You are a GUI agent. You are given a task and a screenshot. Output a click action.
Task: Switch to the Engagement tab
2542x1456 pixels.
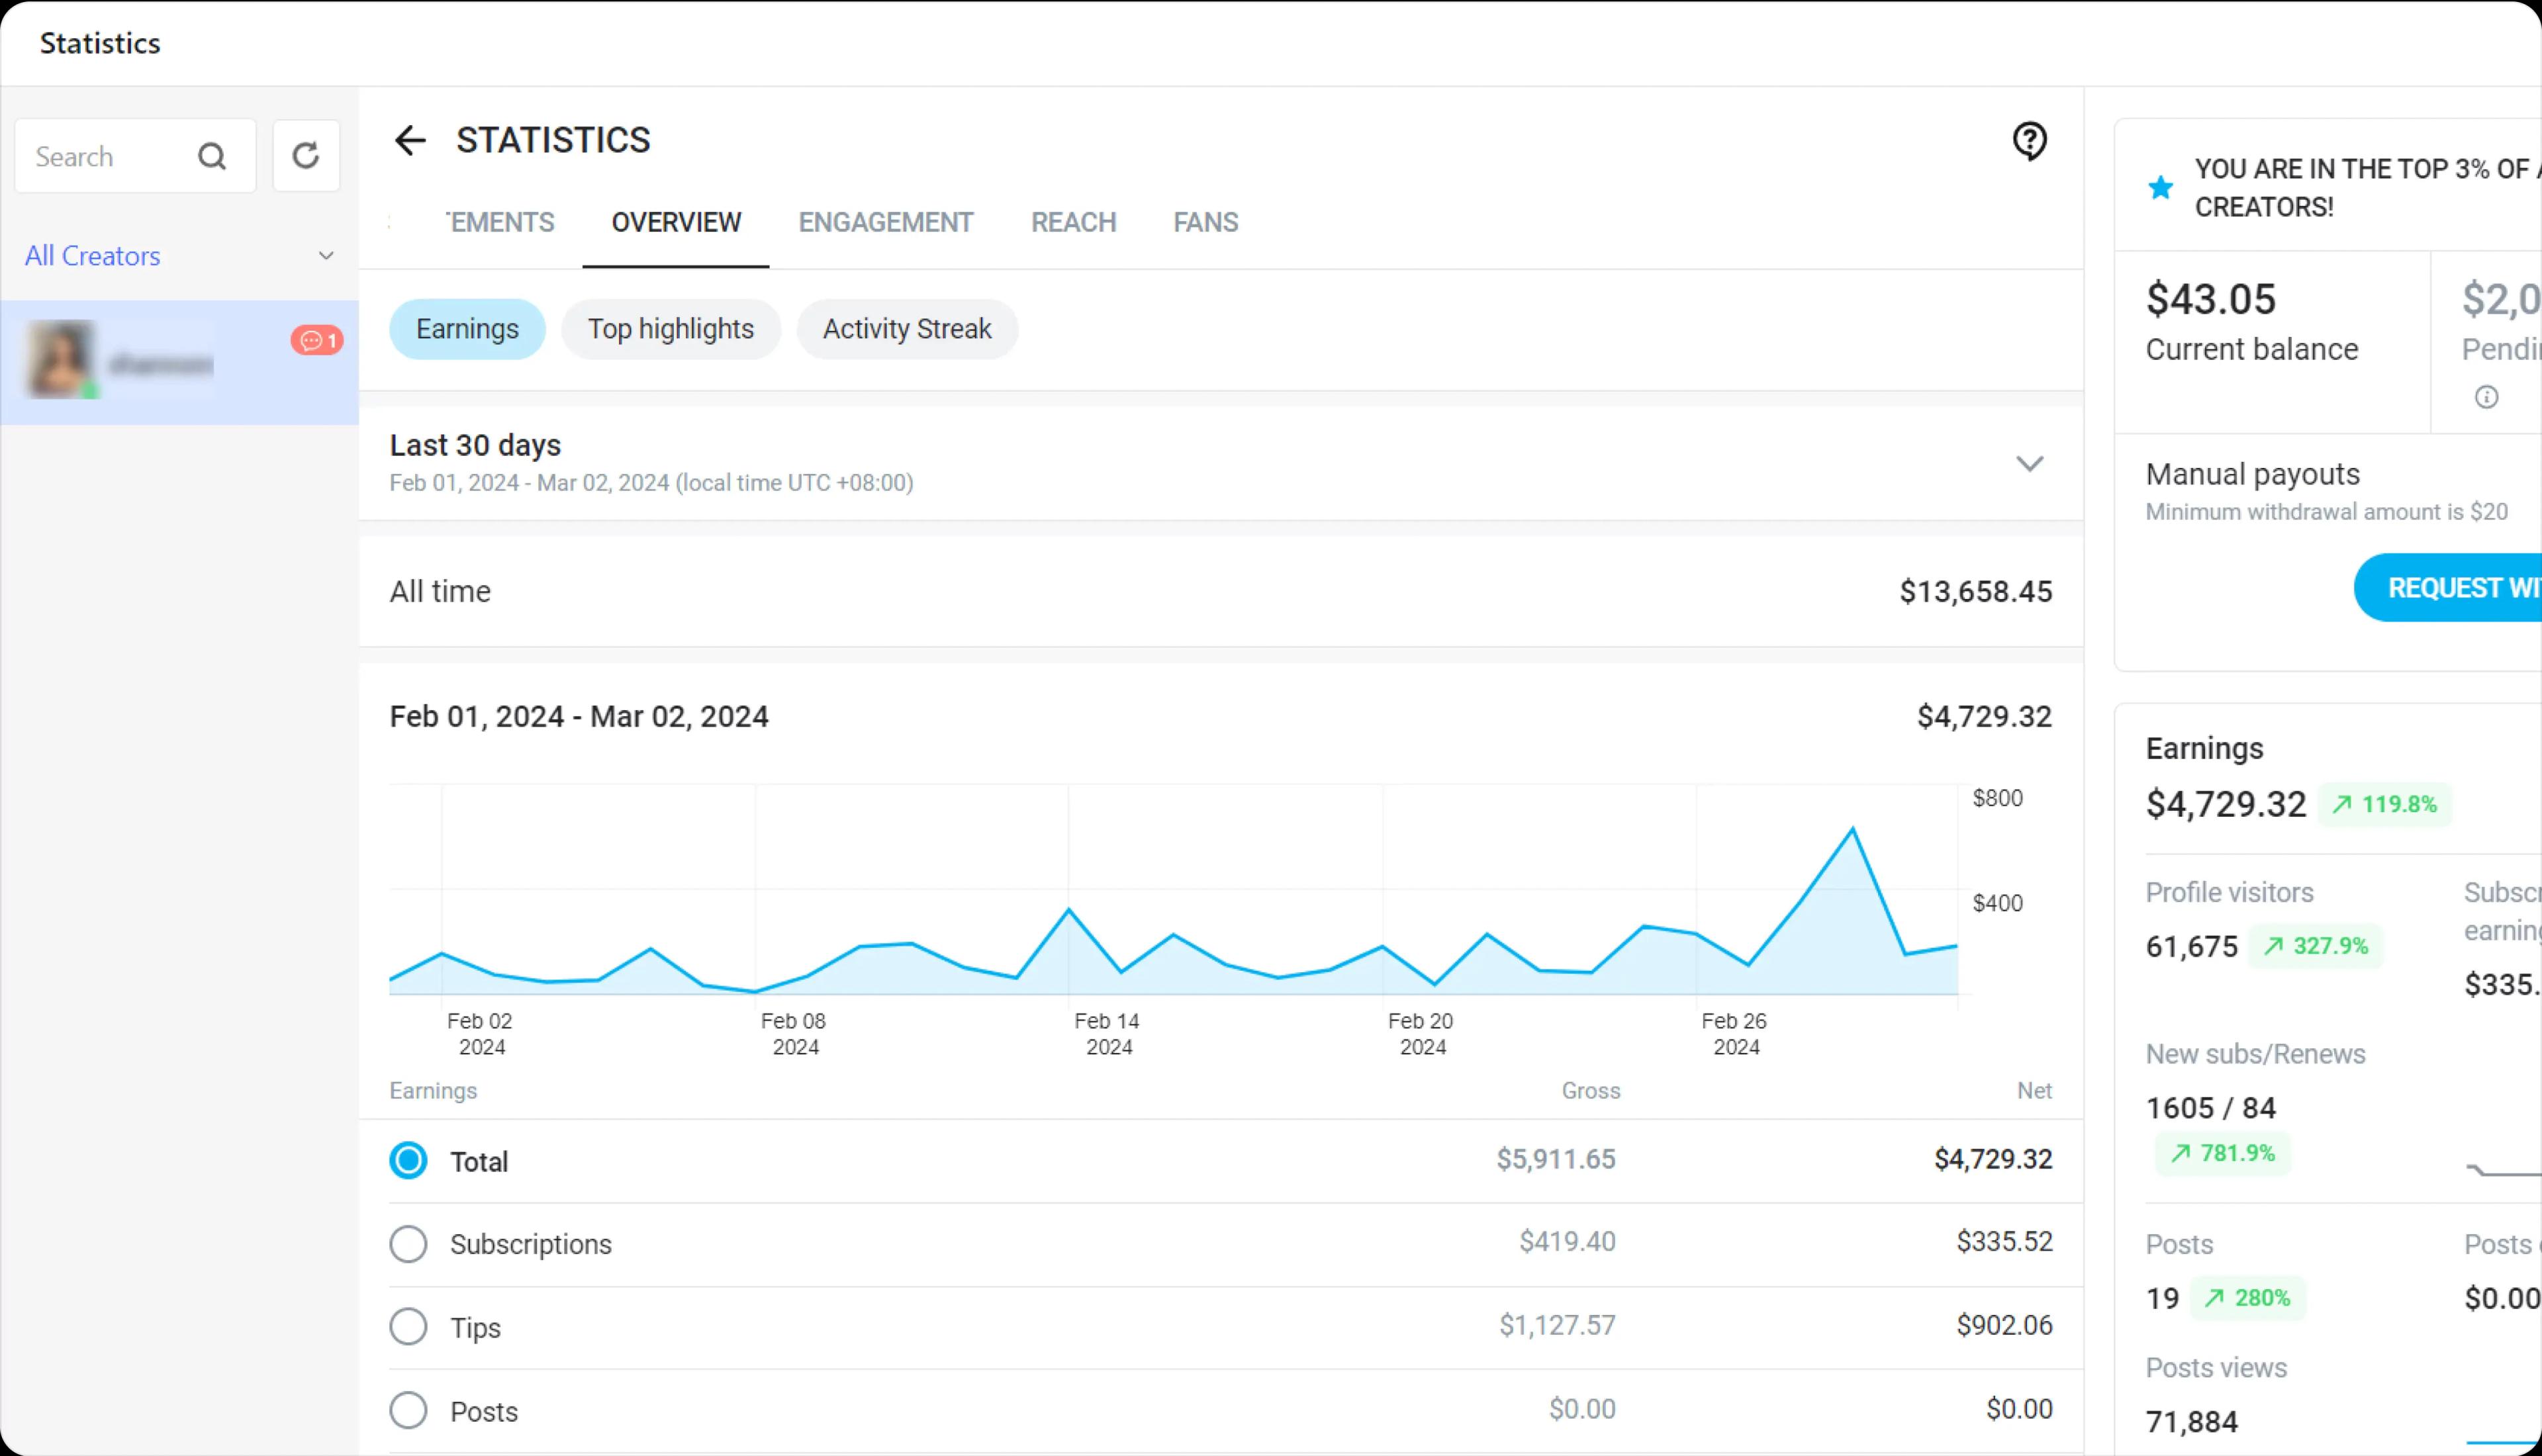pos(885,222)
